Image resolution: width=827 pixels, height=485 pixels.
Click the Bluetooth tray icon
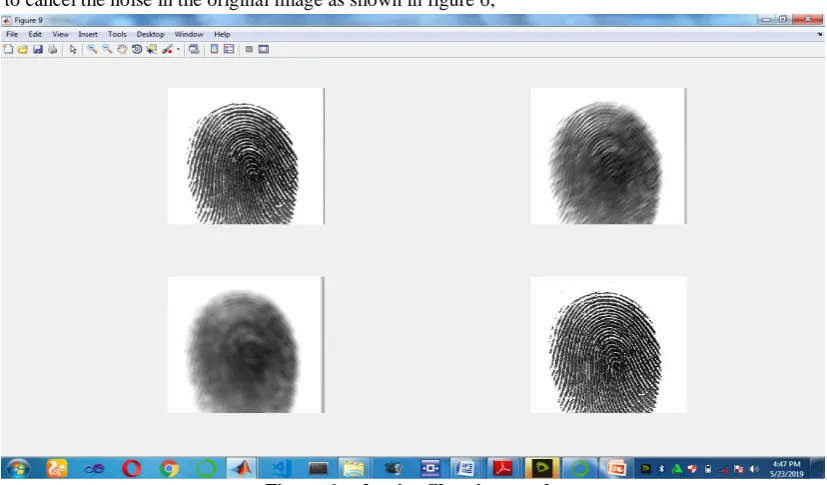[661, 469]
